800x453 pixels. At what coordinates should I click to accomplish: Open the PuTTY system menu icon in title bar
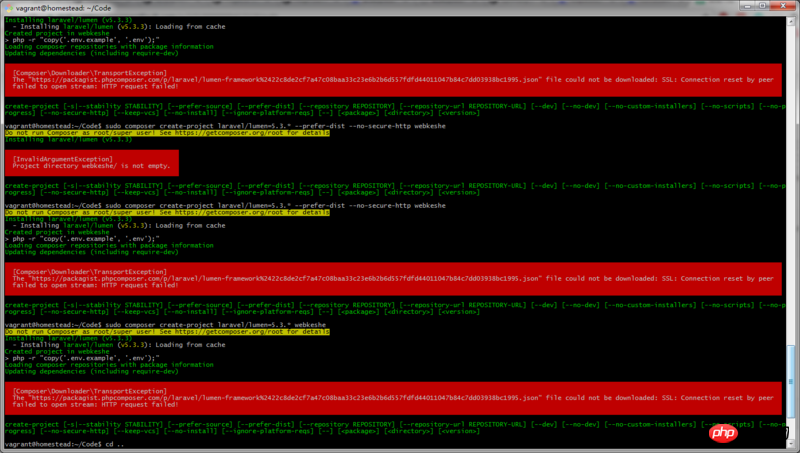tap(8, 8)
